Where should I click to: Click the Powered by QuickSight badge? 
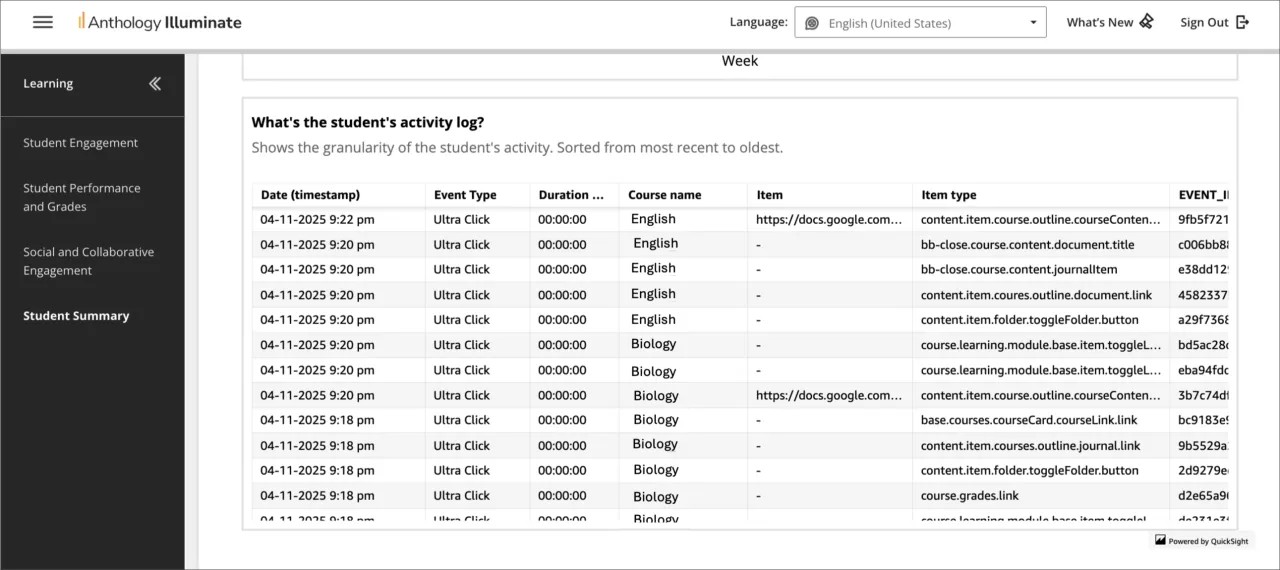(1201, 541)
